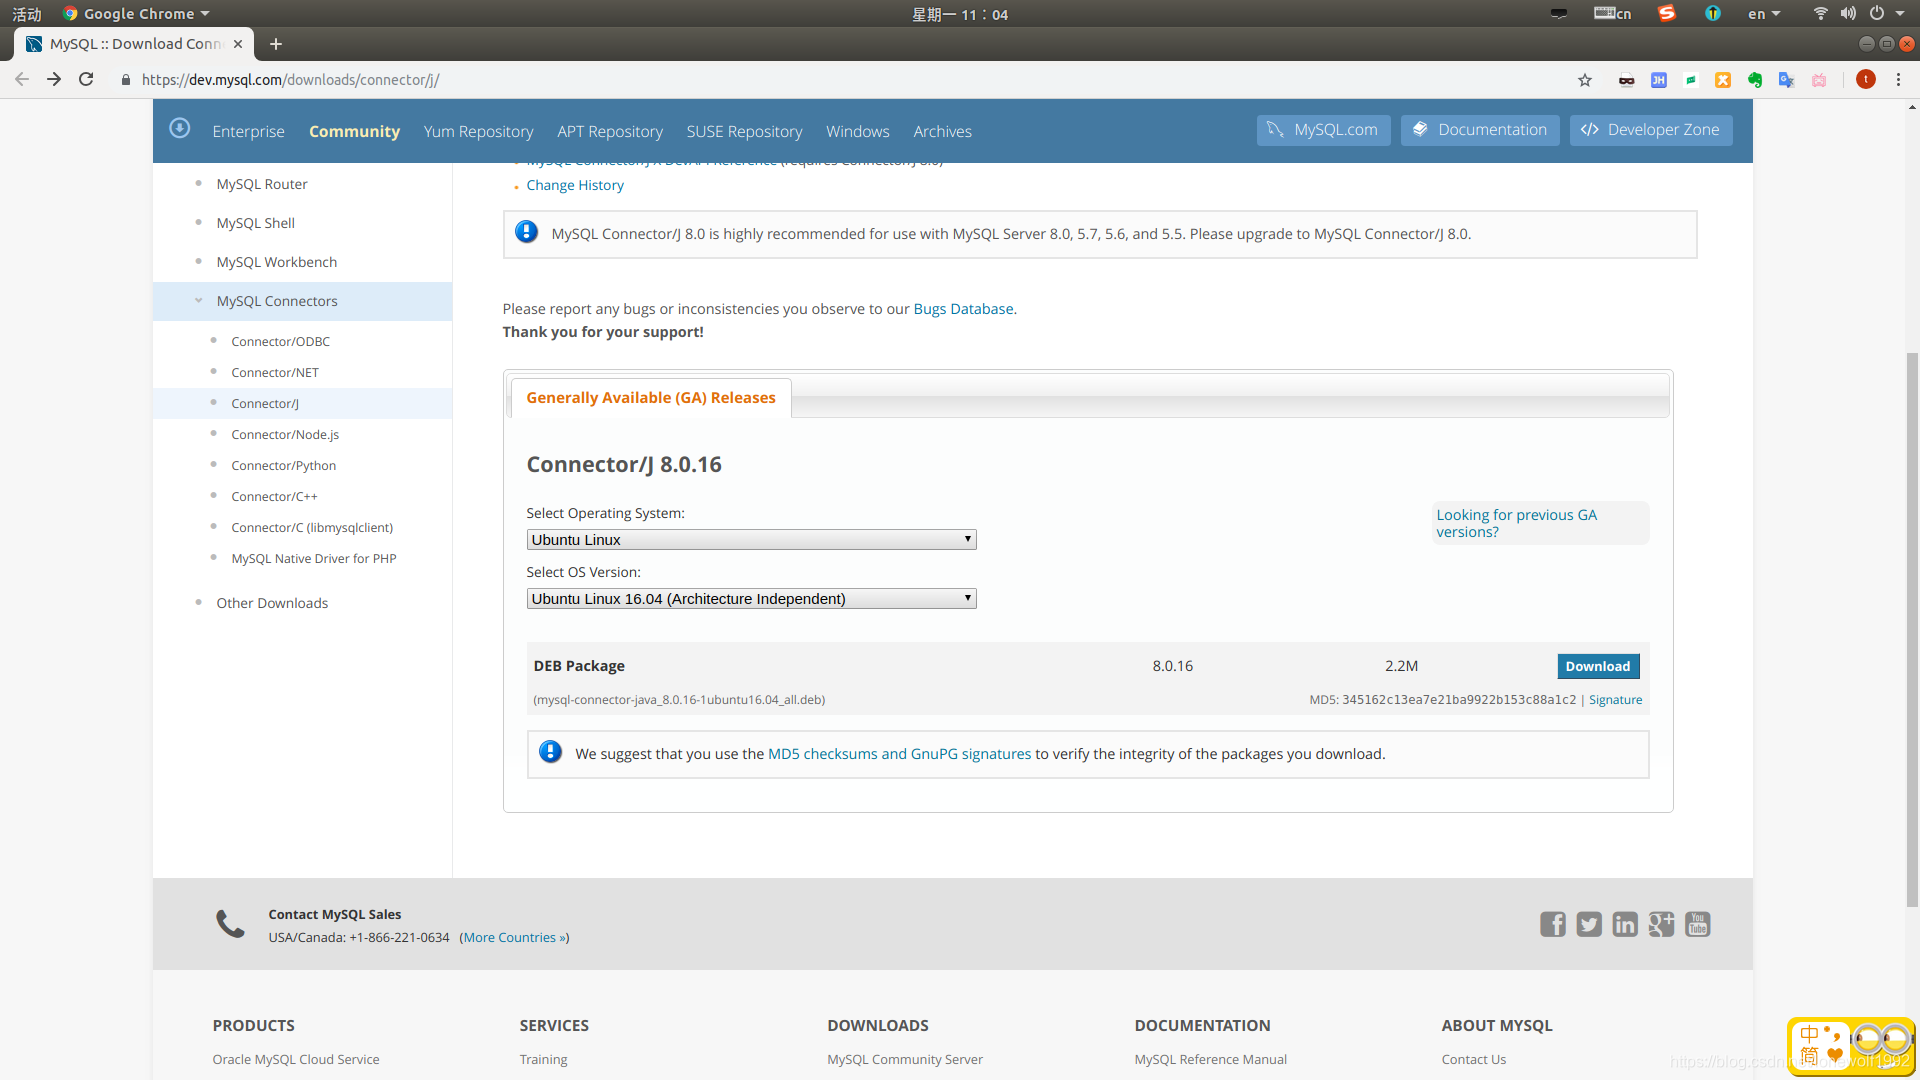Viewport: 1920px width, 1080px height.
Task: Open the Signature link
Action: (1615, 700)
